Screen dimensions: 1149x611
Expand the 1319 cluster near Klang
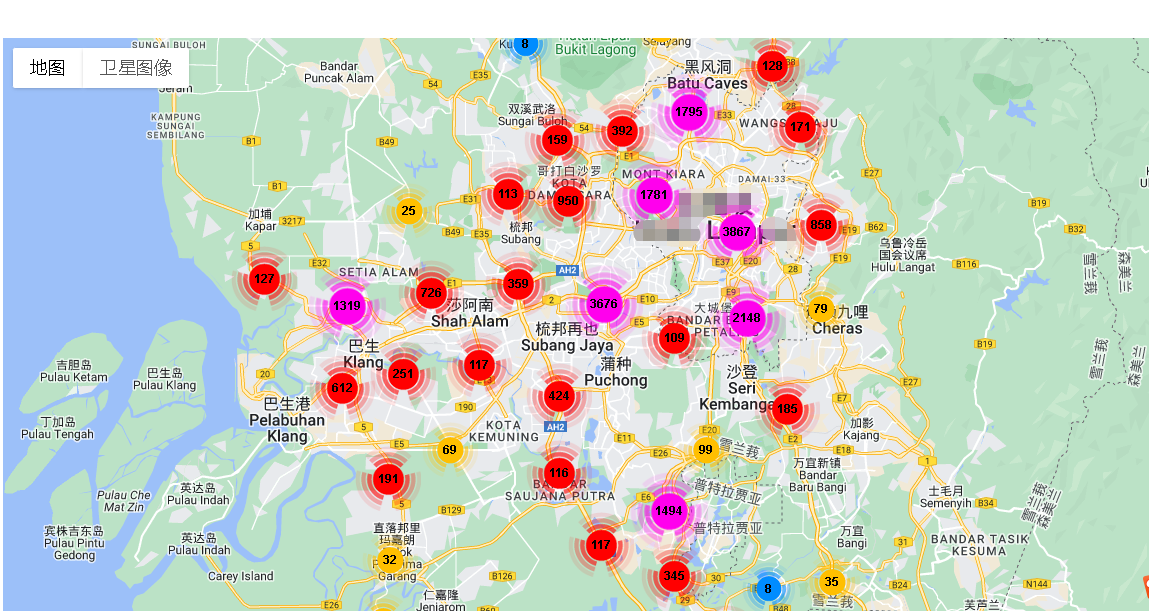tap(346, 306)
